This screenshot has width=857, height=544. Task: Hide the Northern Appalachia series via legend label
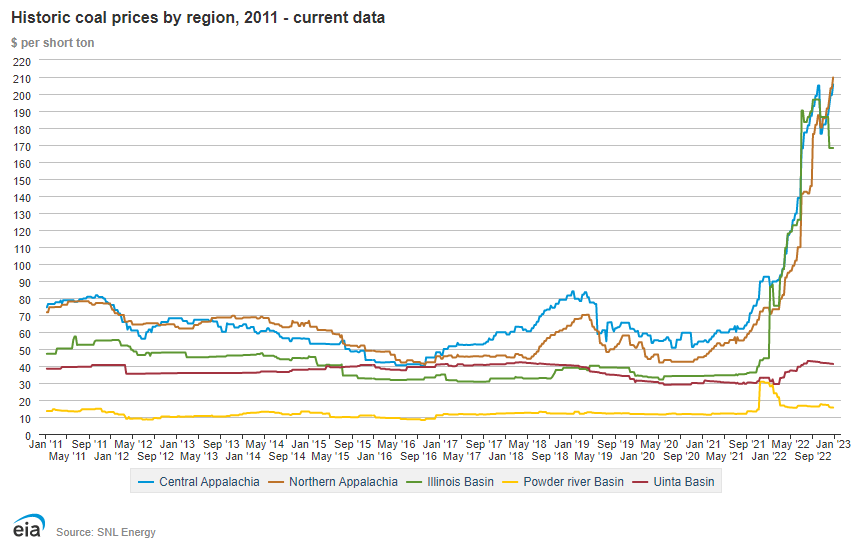point(341,481)
